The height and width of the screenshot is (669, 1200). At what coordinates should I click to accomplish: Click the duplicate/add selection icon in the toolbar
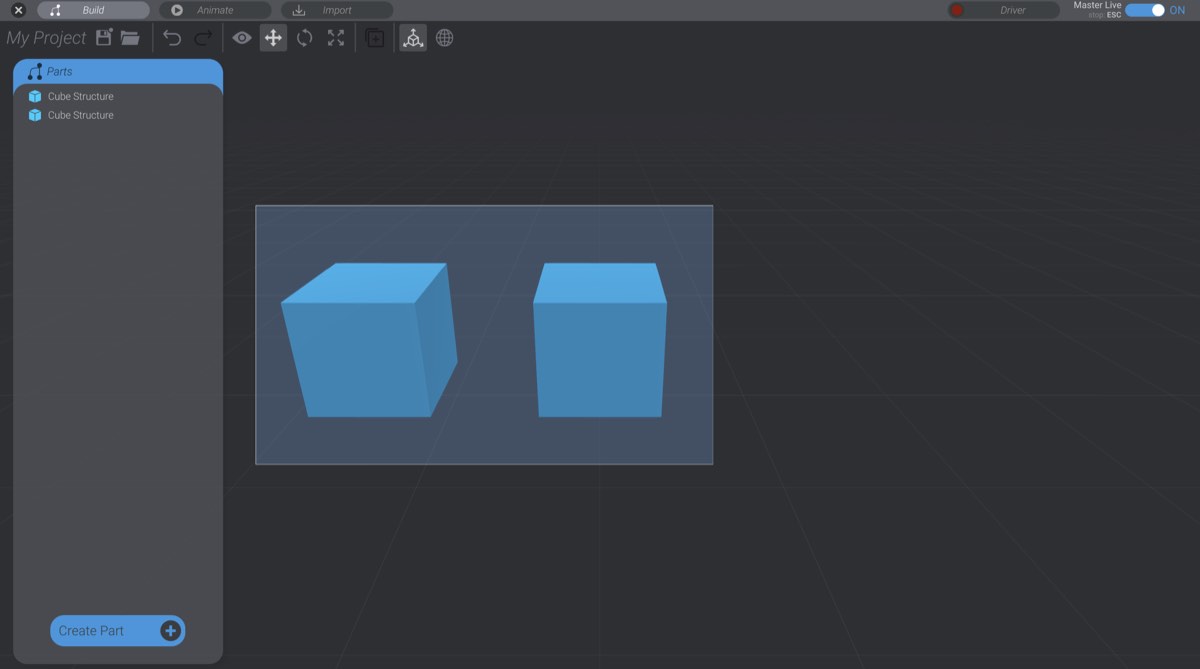(375, 37)
